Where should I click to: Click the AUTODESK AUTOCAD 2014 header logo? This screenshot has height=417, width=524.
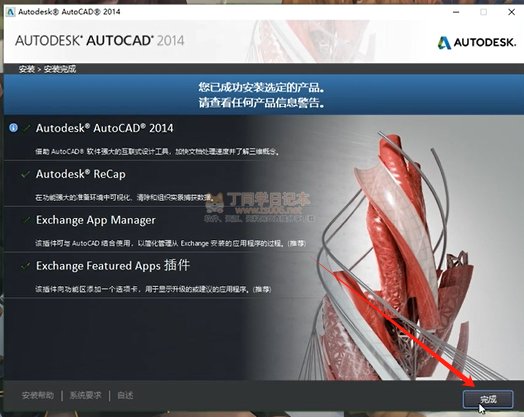(x=100, y=41)
